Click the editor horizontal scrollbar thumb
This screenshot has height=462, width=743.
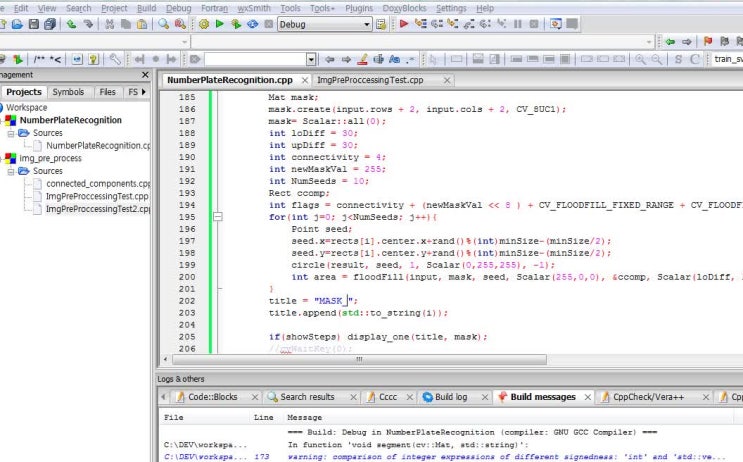tap(359, 359)
